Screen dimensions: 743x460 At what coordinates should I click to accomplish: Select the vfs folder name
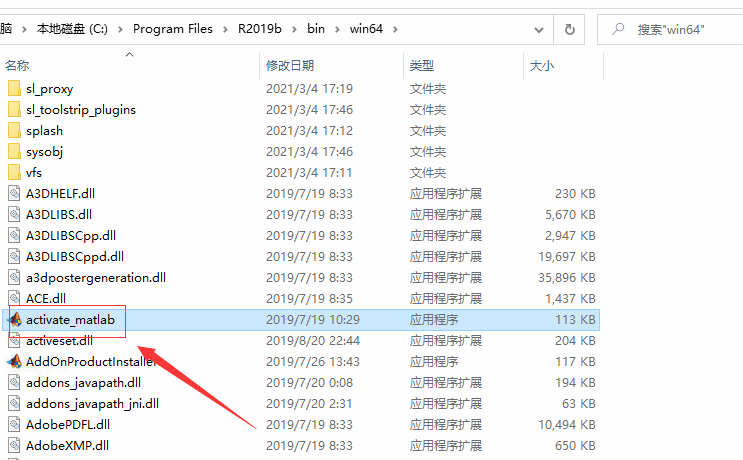34,172
